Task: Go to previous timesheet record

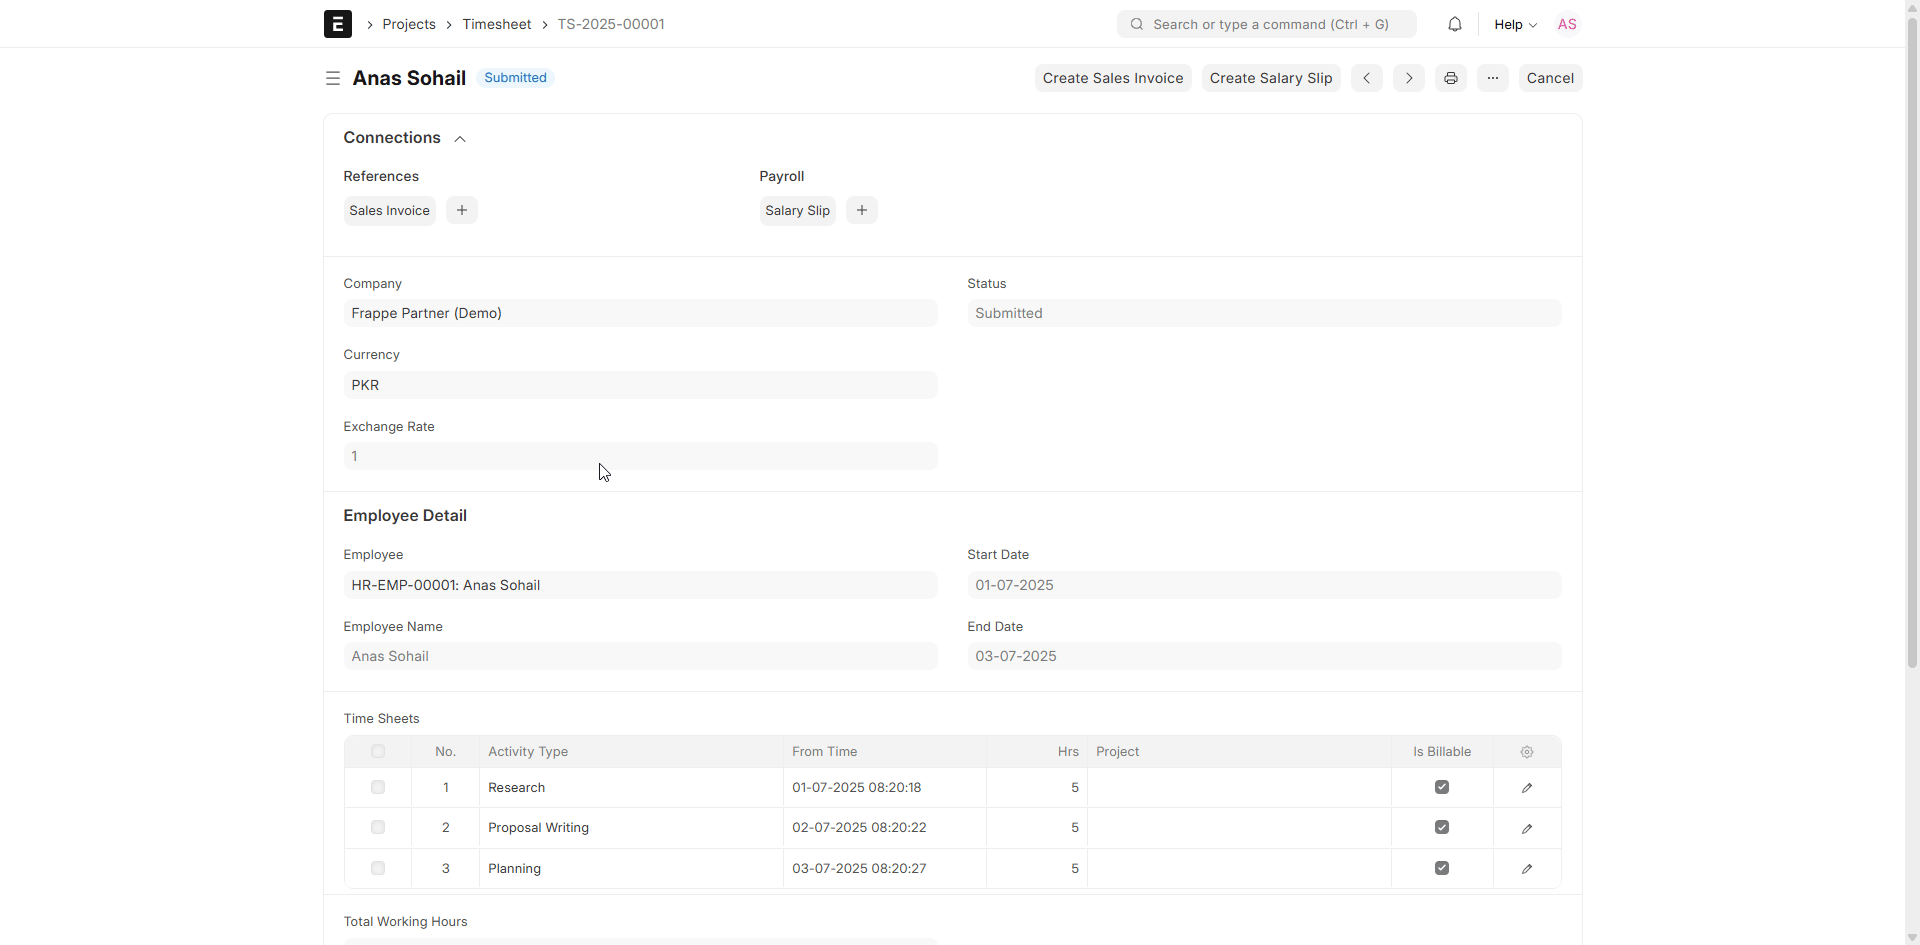Action: point(1366,78)
